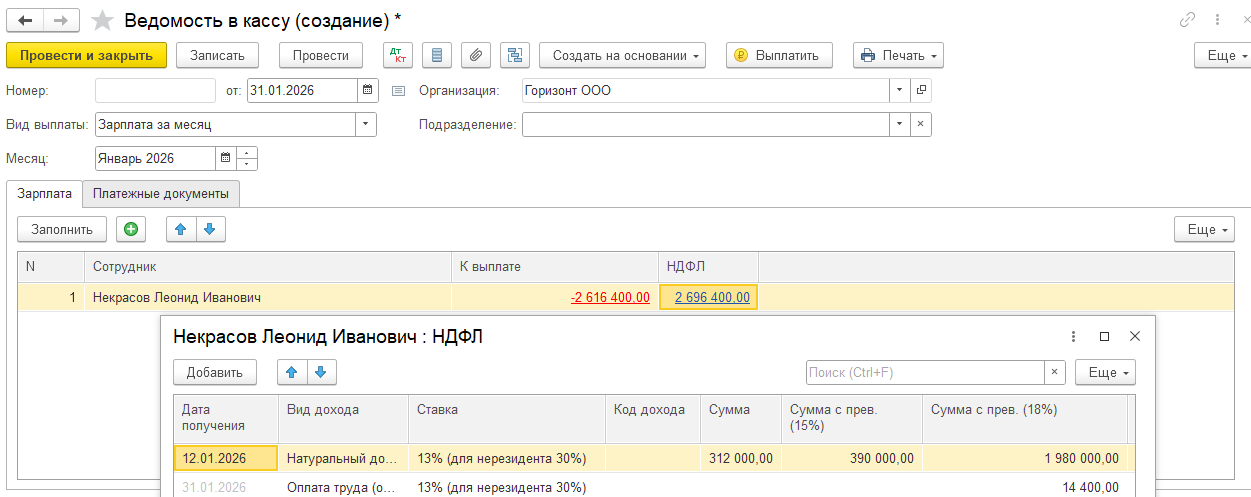The width and height of the screenshot is (1251, 497).
Task: Open the document structure hierarchy icon
Action: (x=515, y=55)
